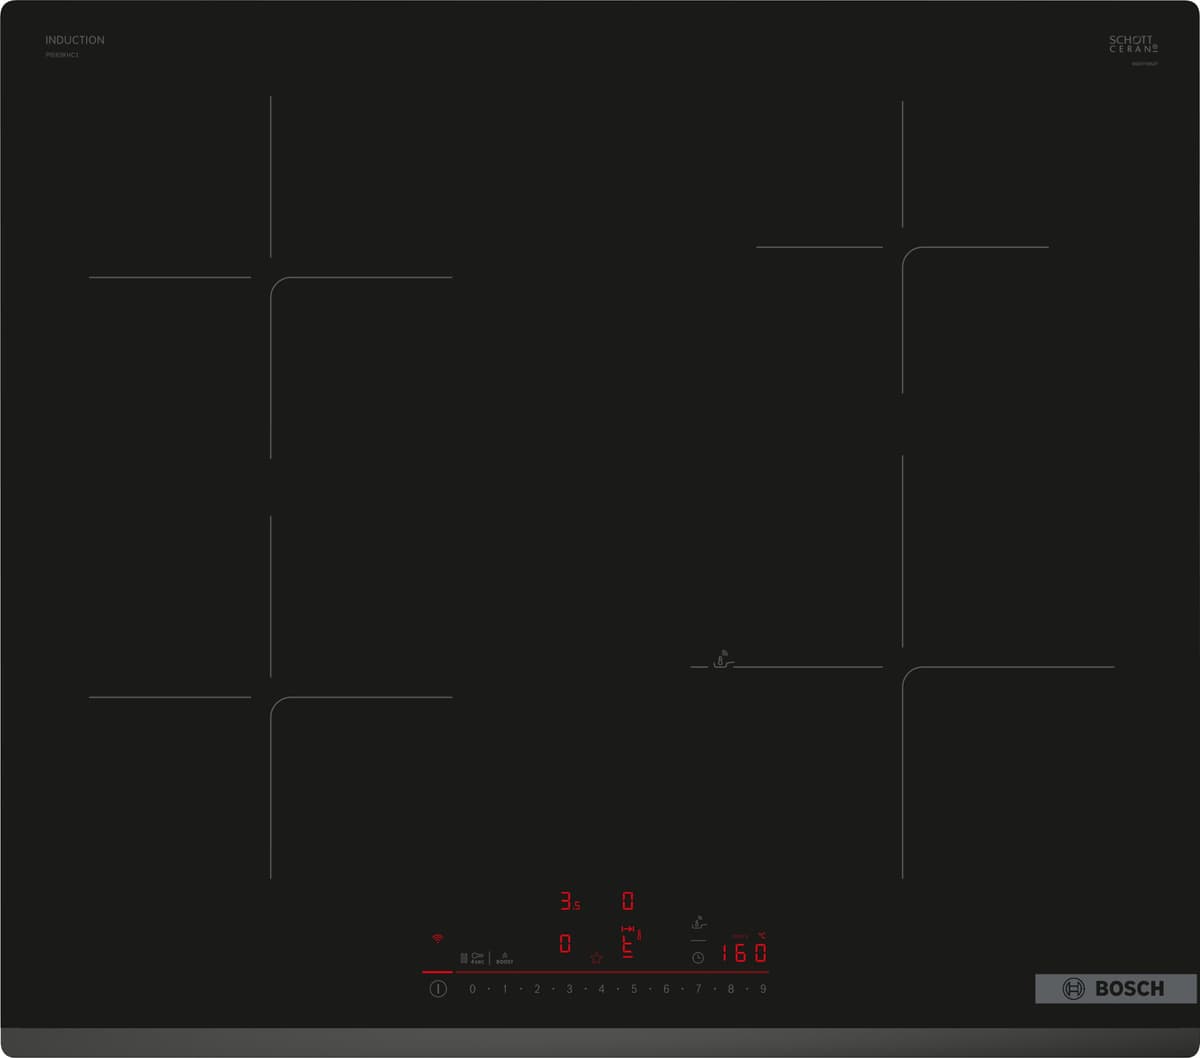Select the top-right zone display showing 0
The height and width of the screenshot is (1058, 1200).
(x=628, y=902)
